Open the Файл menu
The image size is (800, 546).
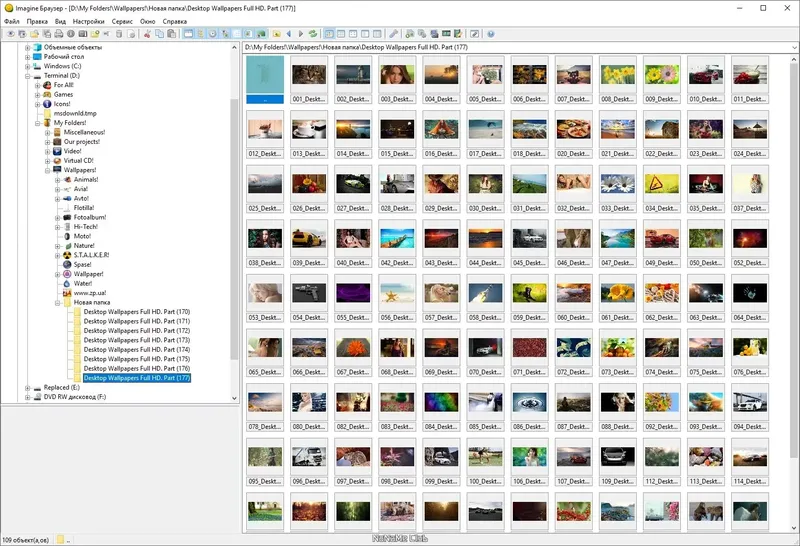(12, 21)
